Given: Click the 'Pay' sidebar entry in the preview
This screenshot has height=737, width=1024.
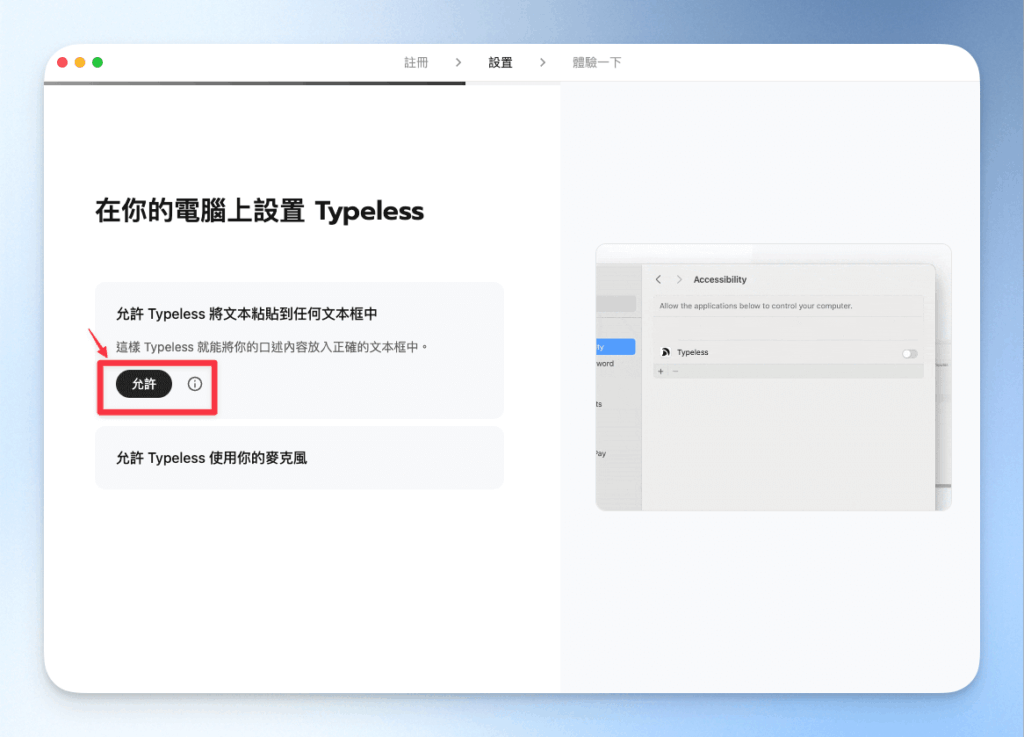Looking at the screenshot, I should point(603,454).
